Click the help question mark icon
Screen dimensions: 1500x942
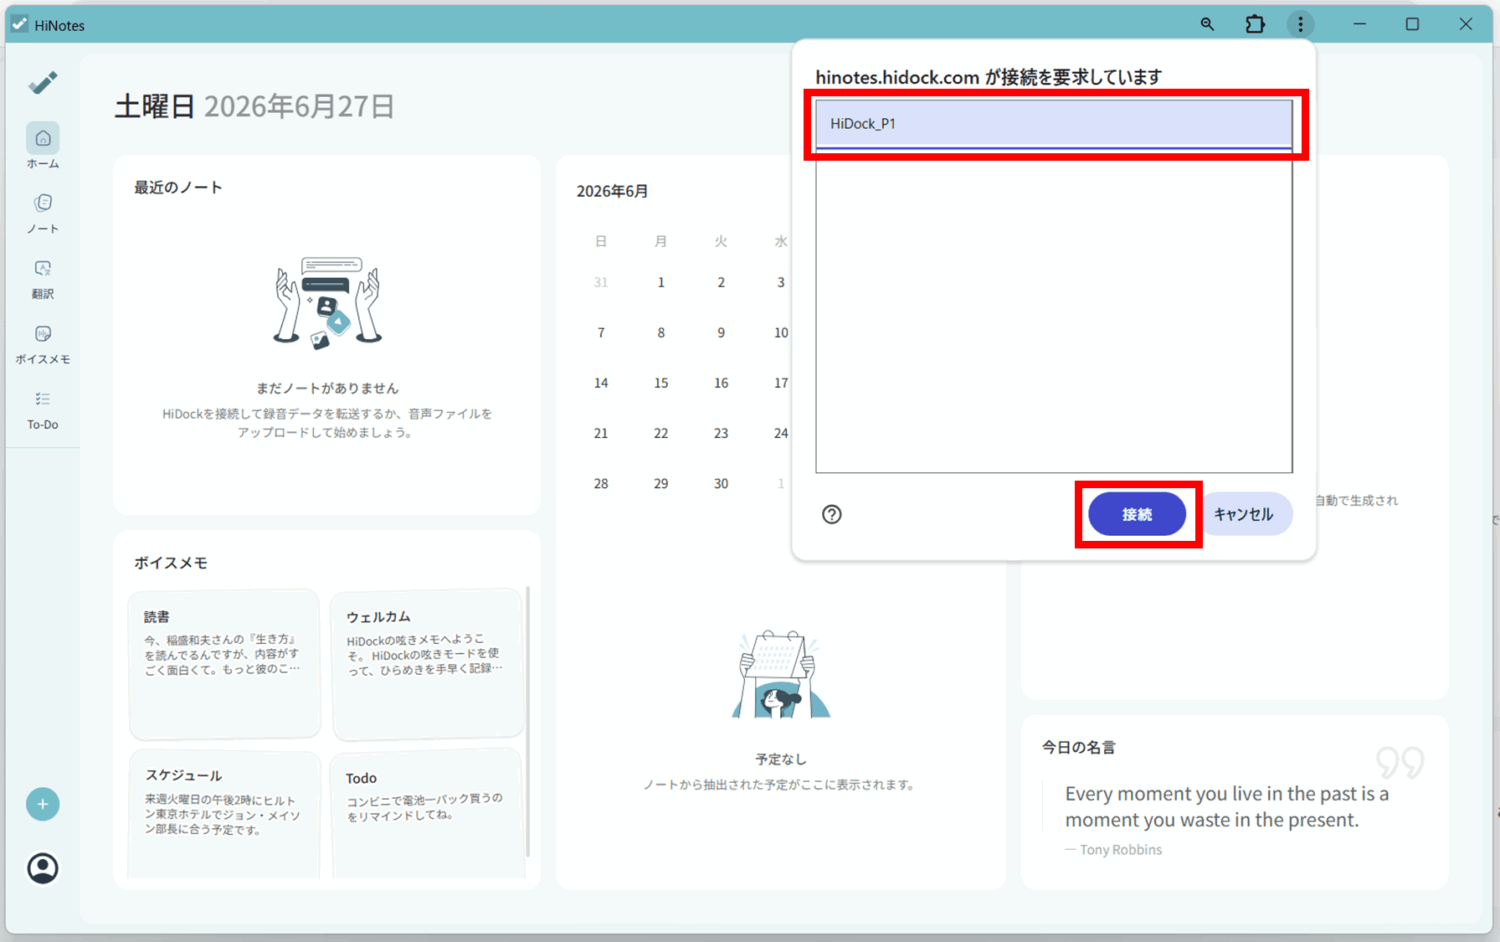click(x=832, y=514)
